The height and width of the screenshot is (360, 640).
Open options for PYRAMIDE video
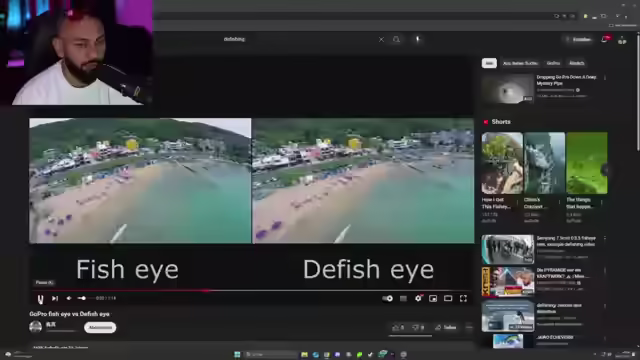tap(605, 271)
